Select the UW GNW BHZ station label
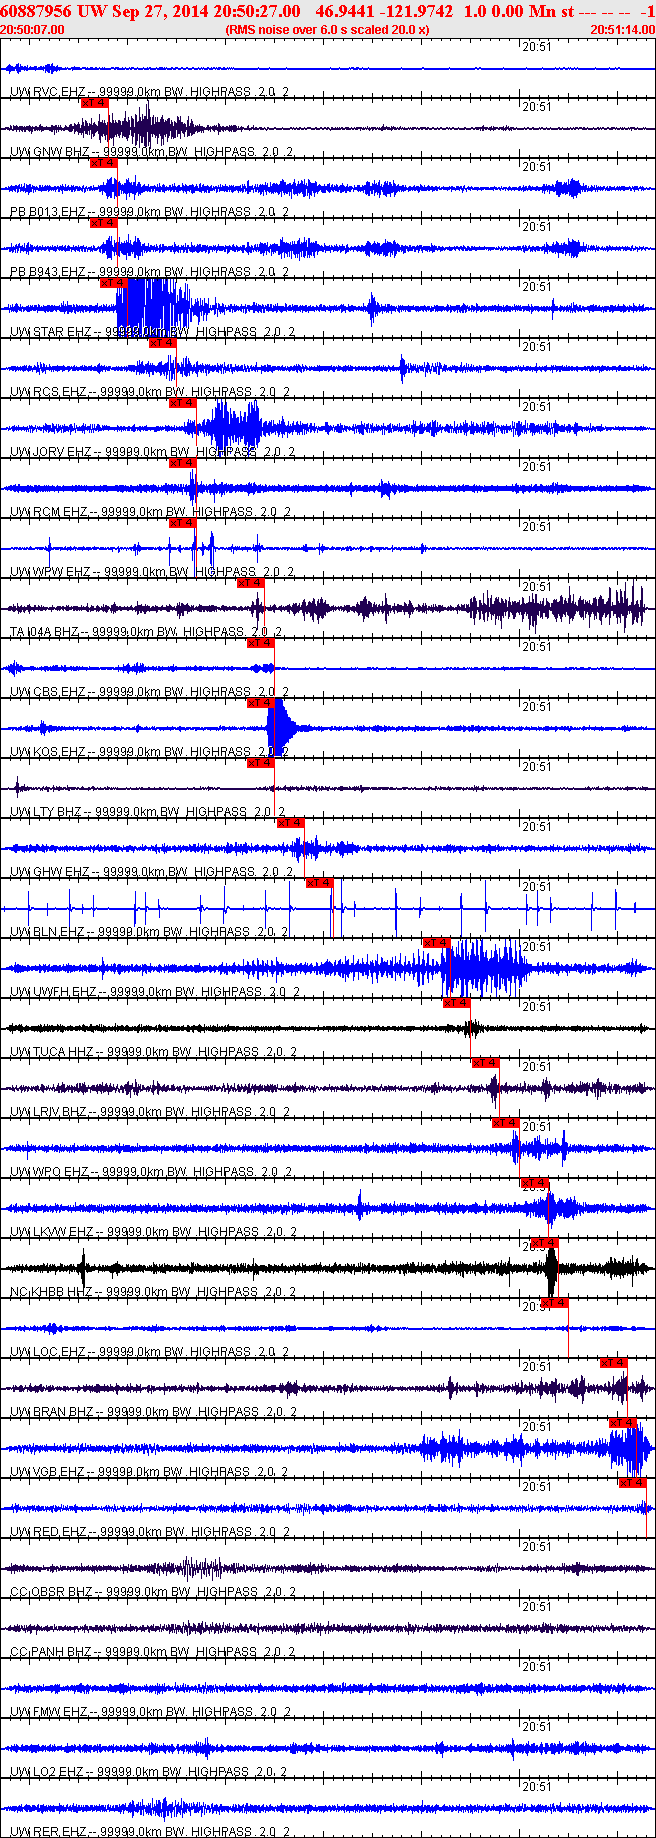This screenshot has height=1838, width=656. [x=152, y=152]
